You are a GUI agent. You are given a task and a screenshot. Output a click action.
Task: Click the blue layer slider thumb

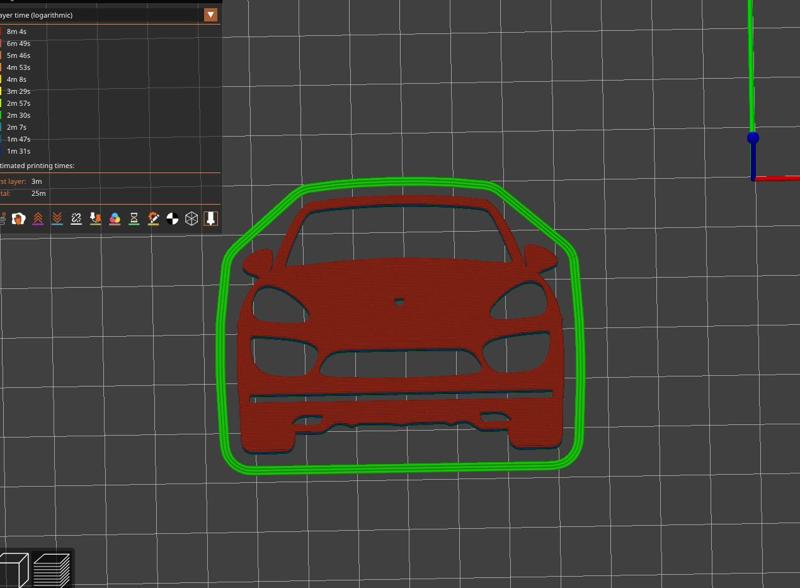[x=753, y=138]
